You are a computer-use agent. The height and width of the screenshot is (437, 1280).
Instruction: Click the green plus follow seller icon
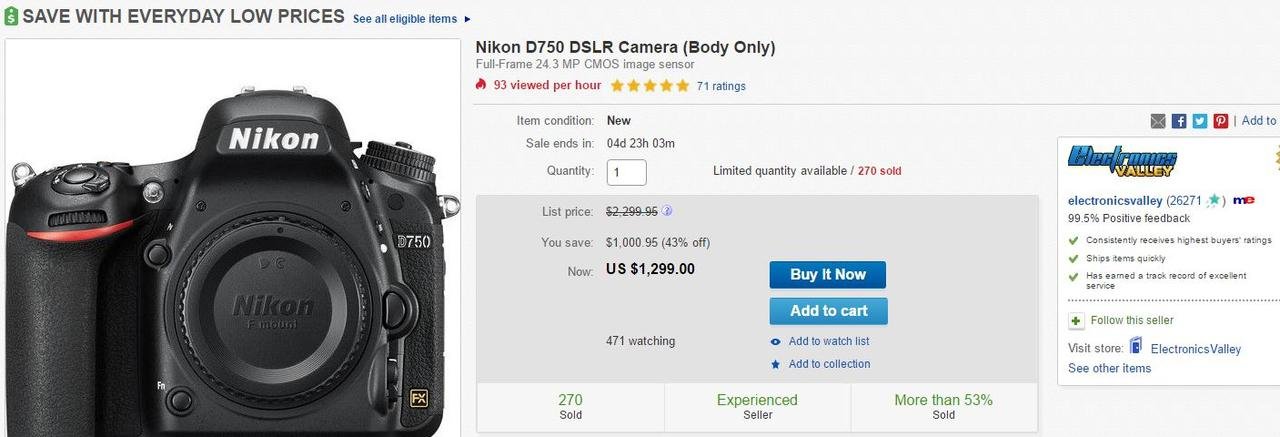1076,321
